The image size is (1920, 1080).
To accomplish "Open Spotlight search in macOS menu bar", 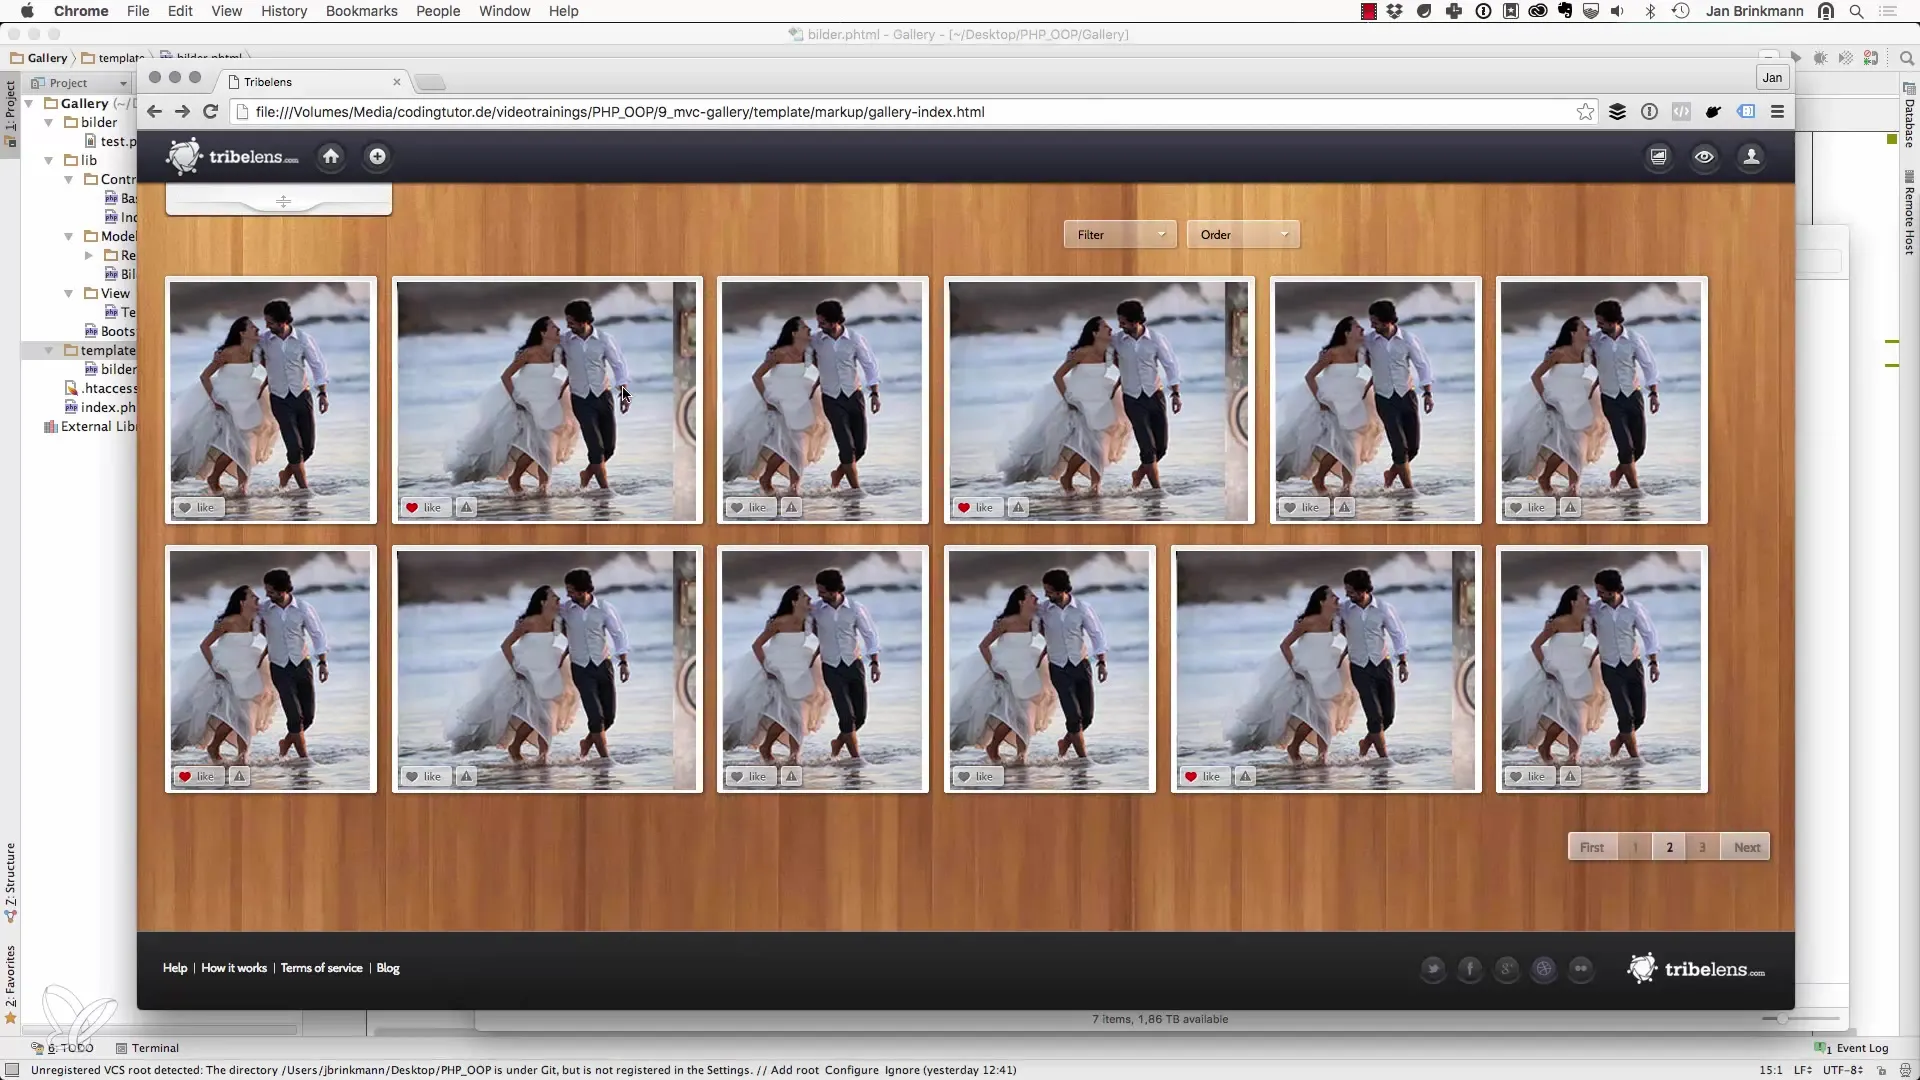I will tap(1857, 11).
